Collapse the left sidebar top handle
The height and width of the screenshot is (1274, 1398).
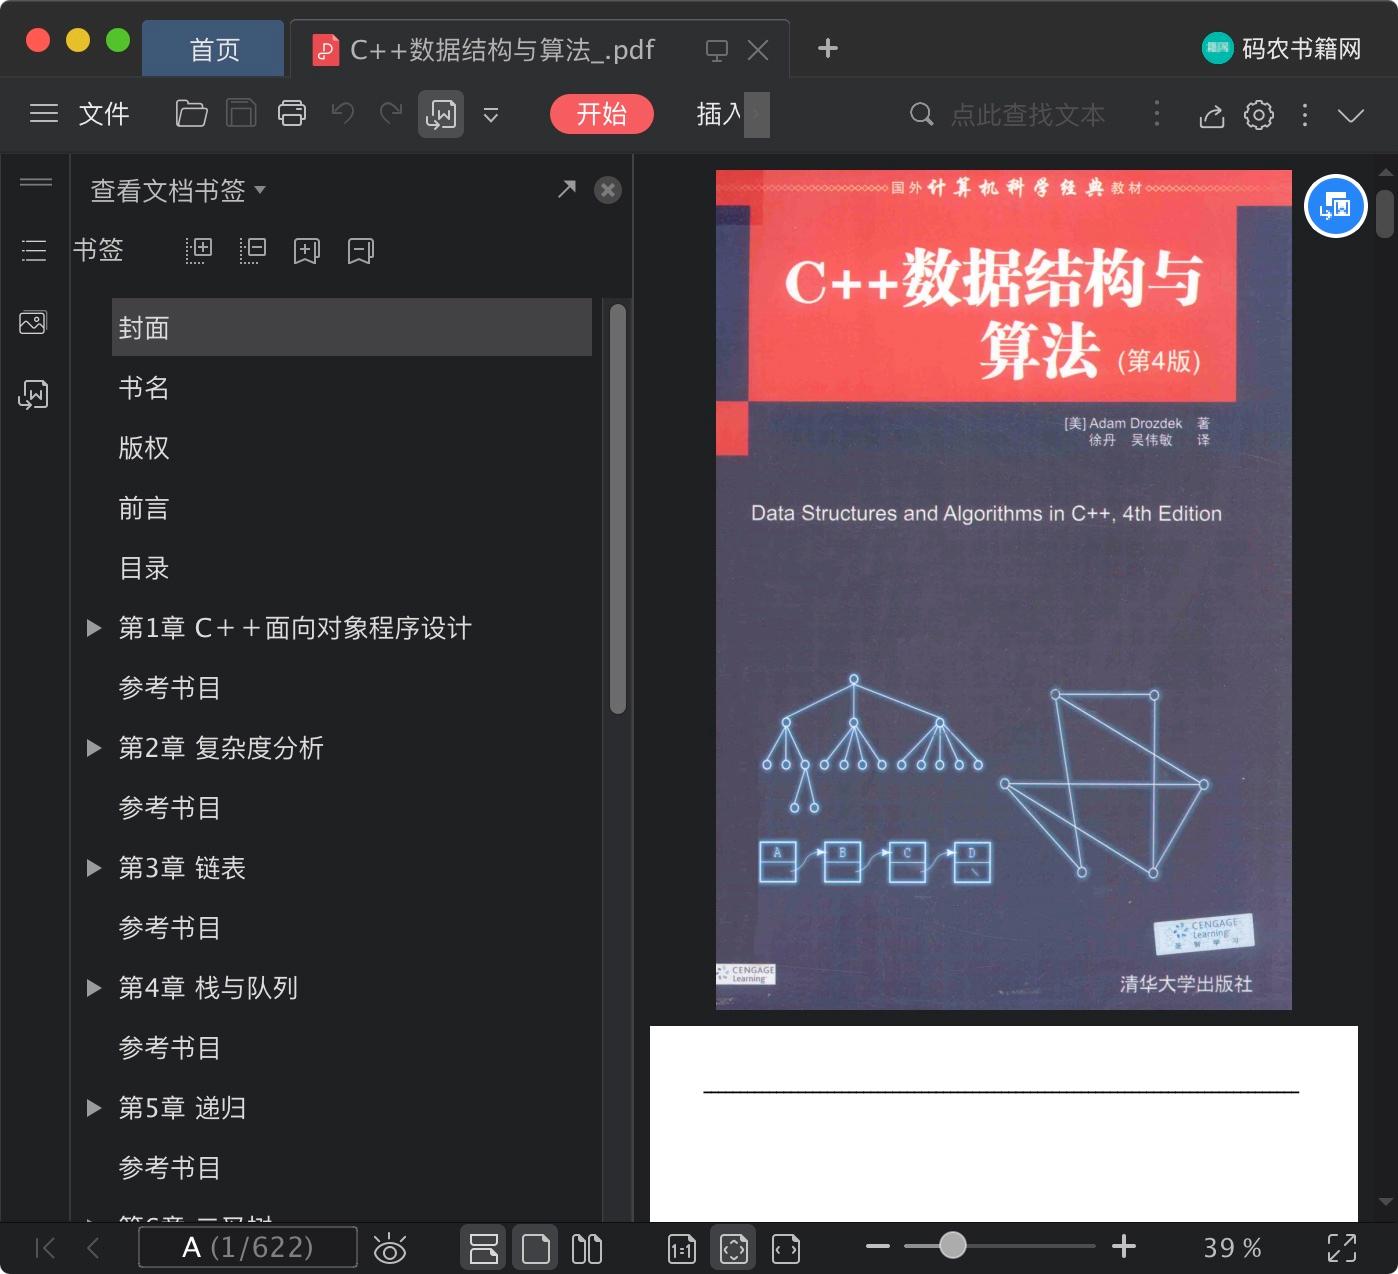36,182
